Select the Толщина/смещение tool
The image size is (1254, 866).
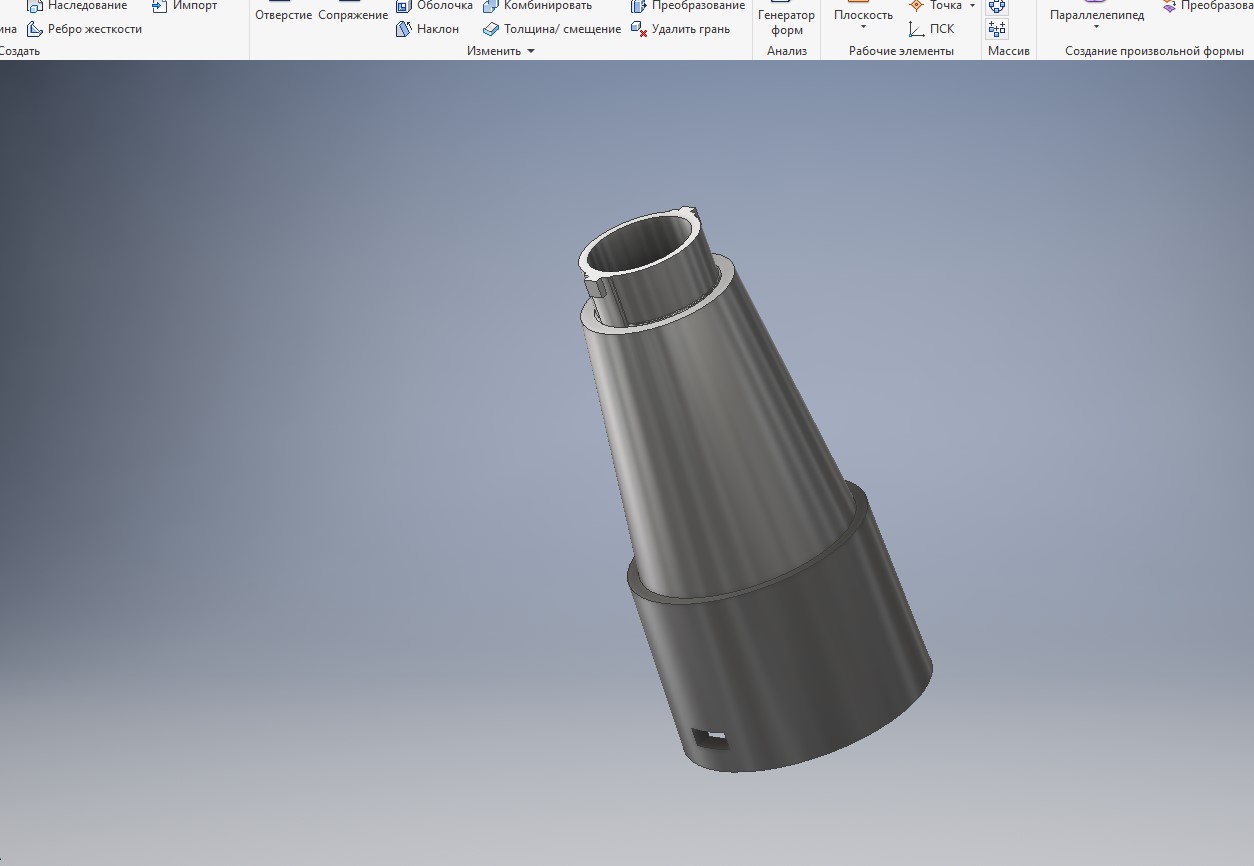[552, 29]
